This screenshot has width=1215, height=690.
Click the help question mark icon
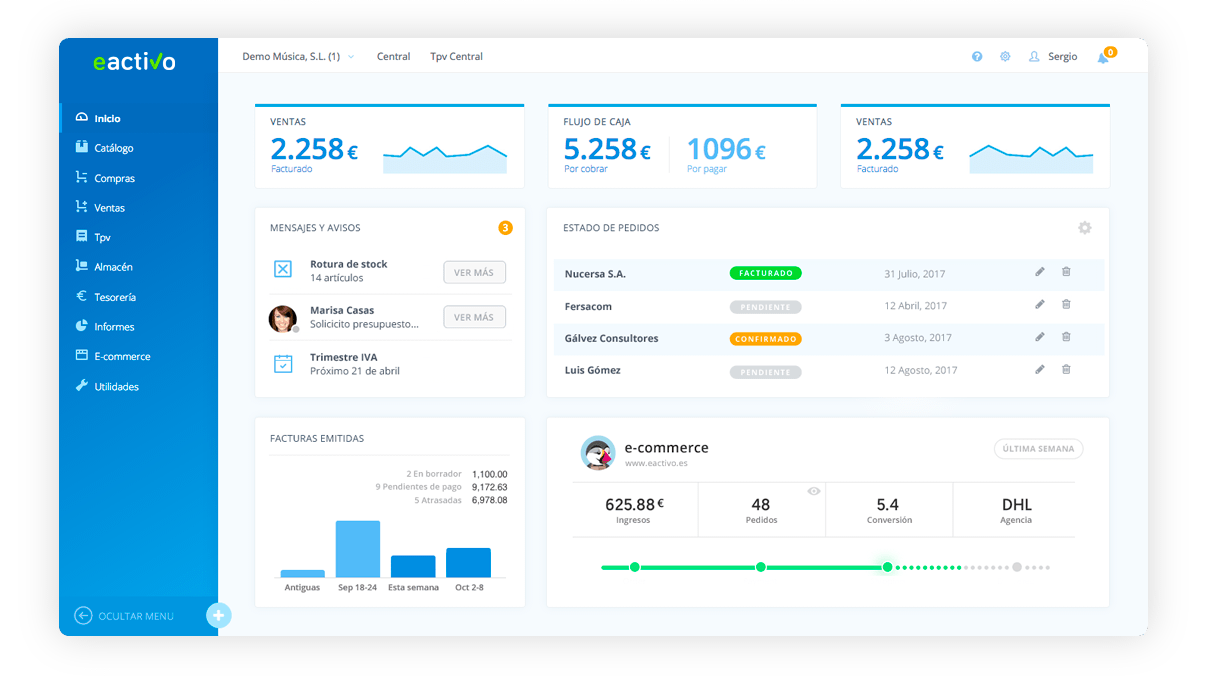977,57
